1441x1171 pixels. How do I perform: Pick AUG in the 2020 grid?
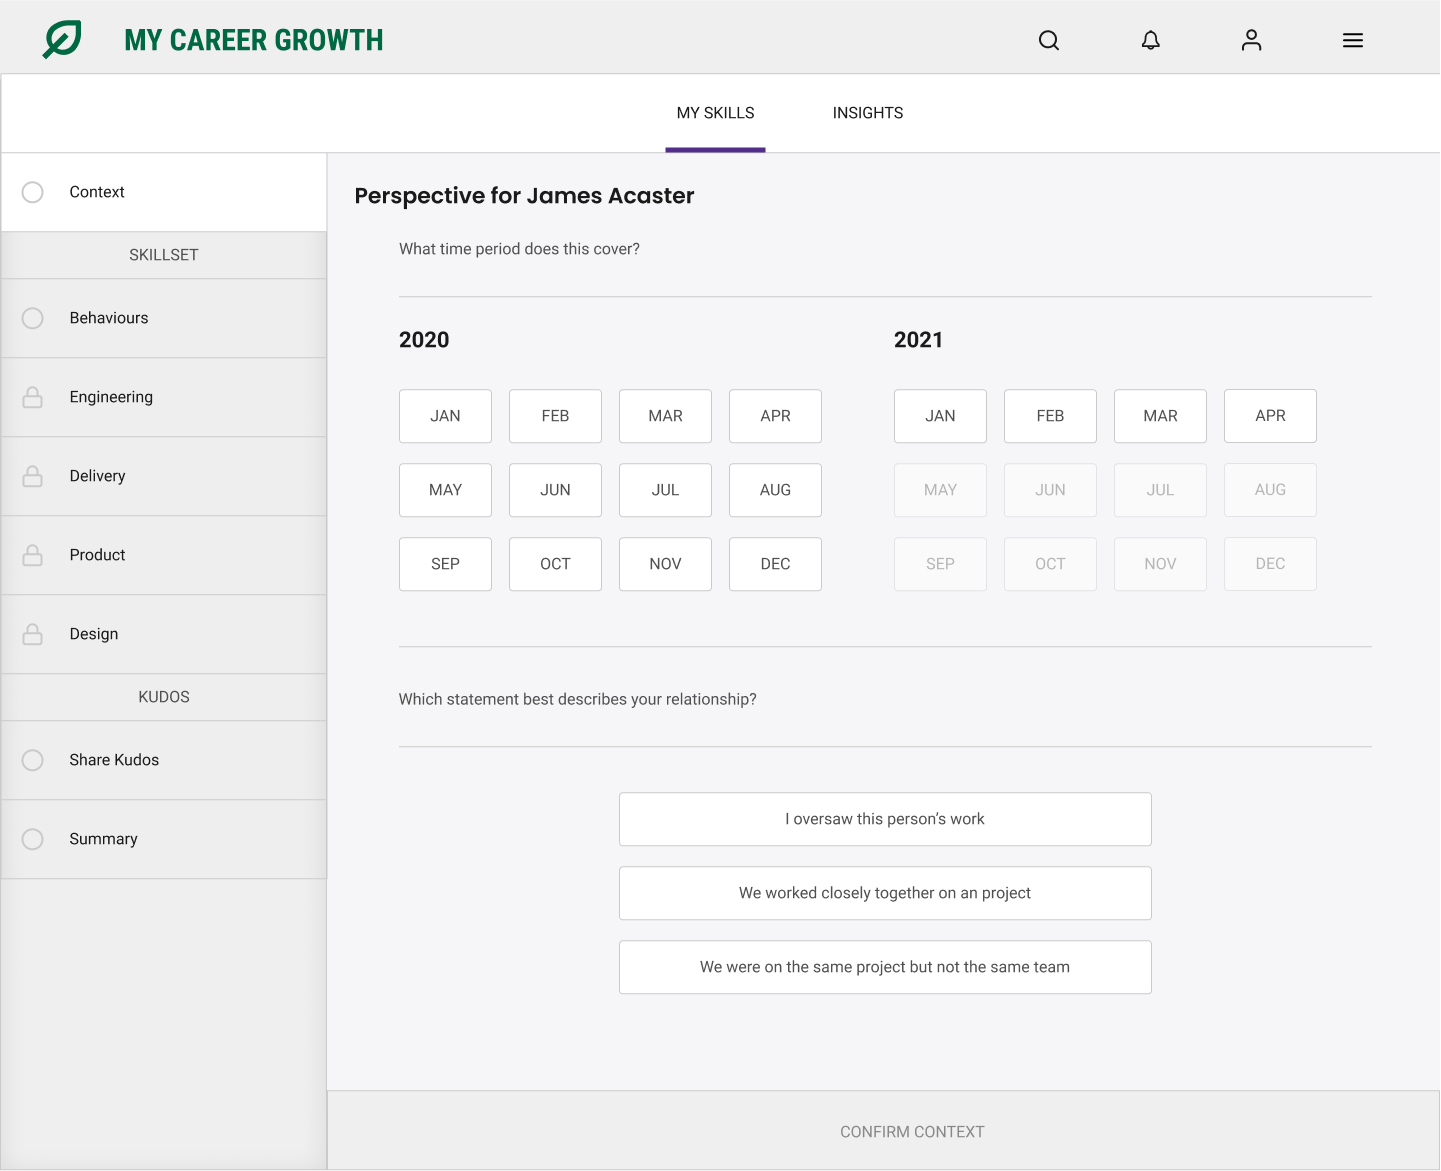(775, 490)
